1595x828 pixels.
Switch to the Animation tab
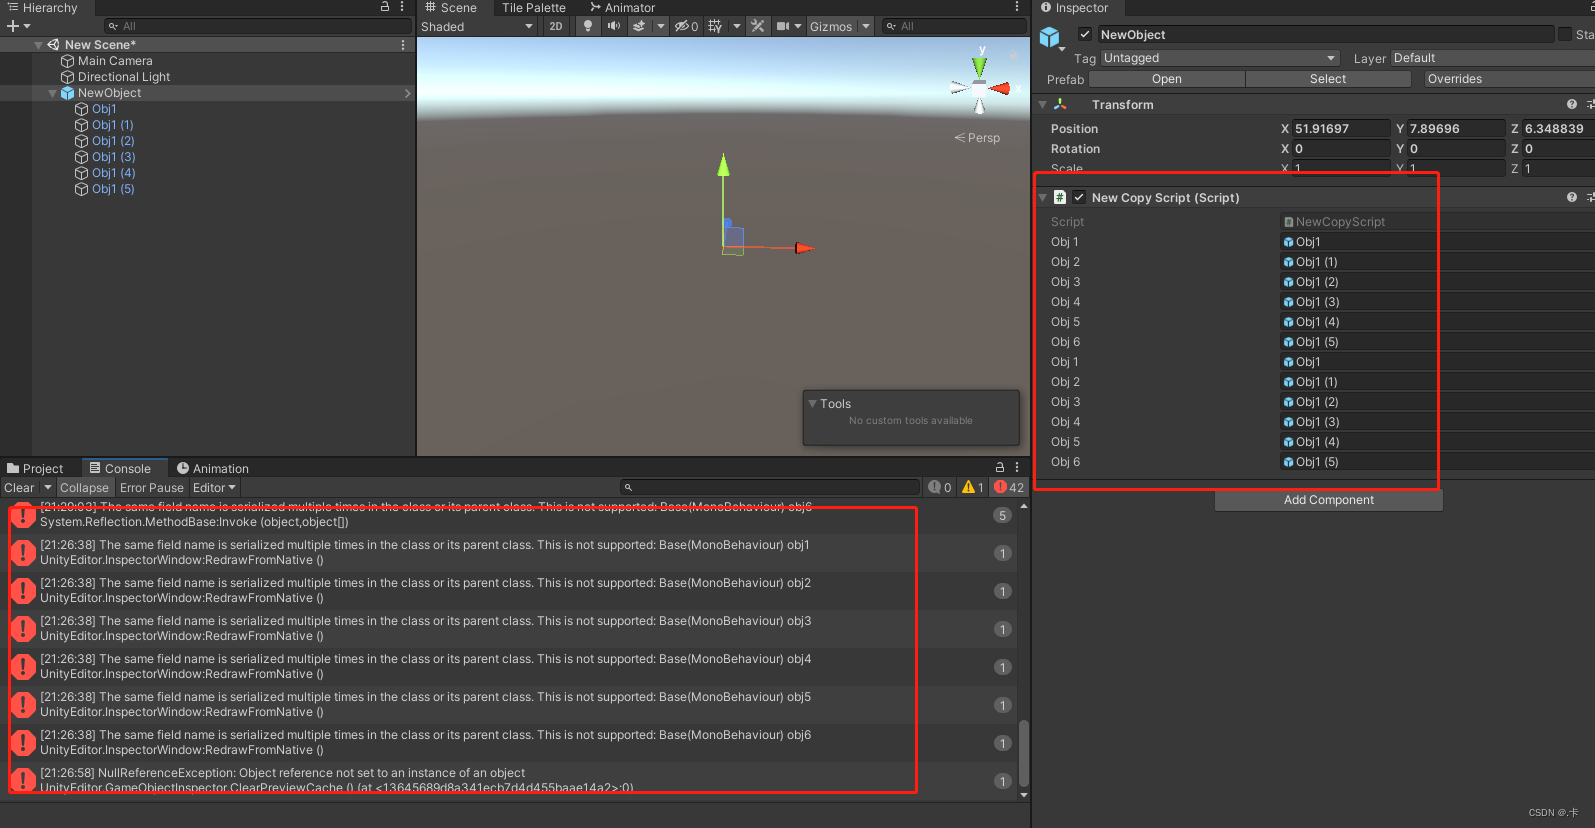[x=213, y=468]
